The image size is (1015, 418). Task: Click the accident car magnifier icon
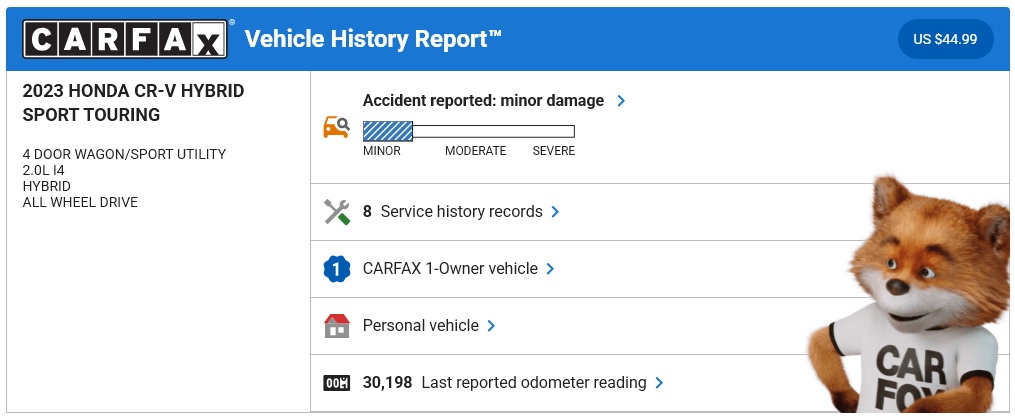pos(337,126)
